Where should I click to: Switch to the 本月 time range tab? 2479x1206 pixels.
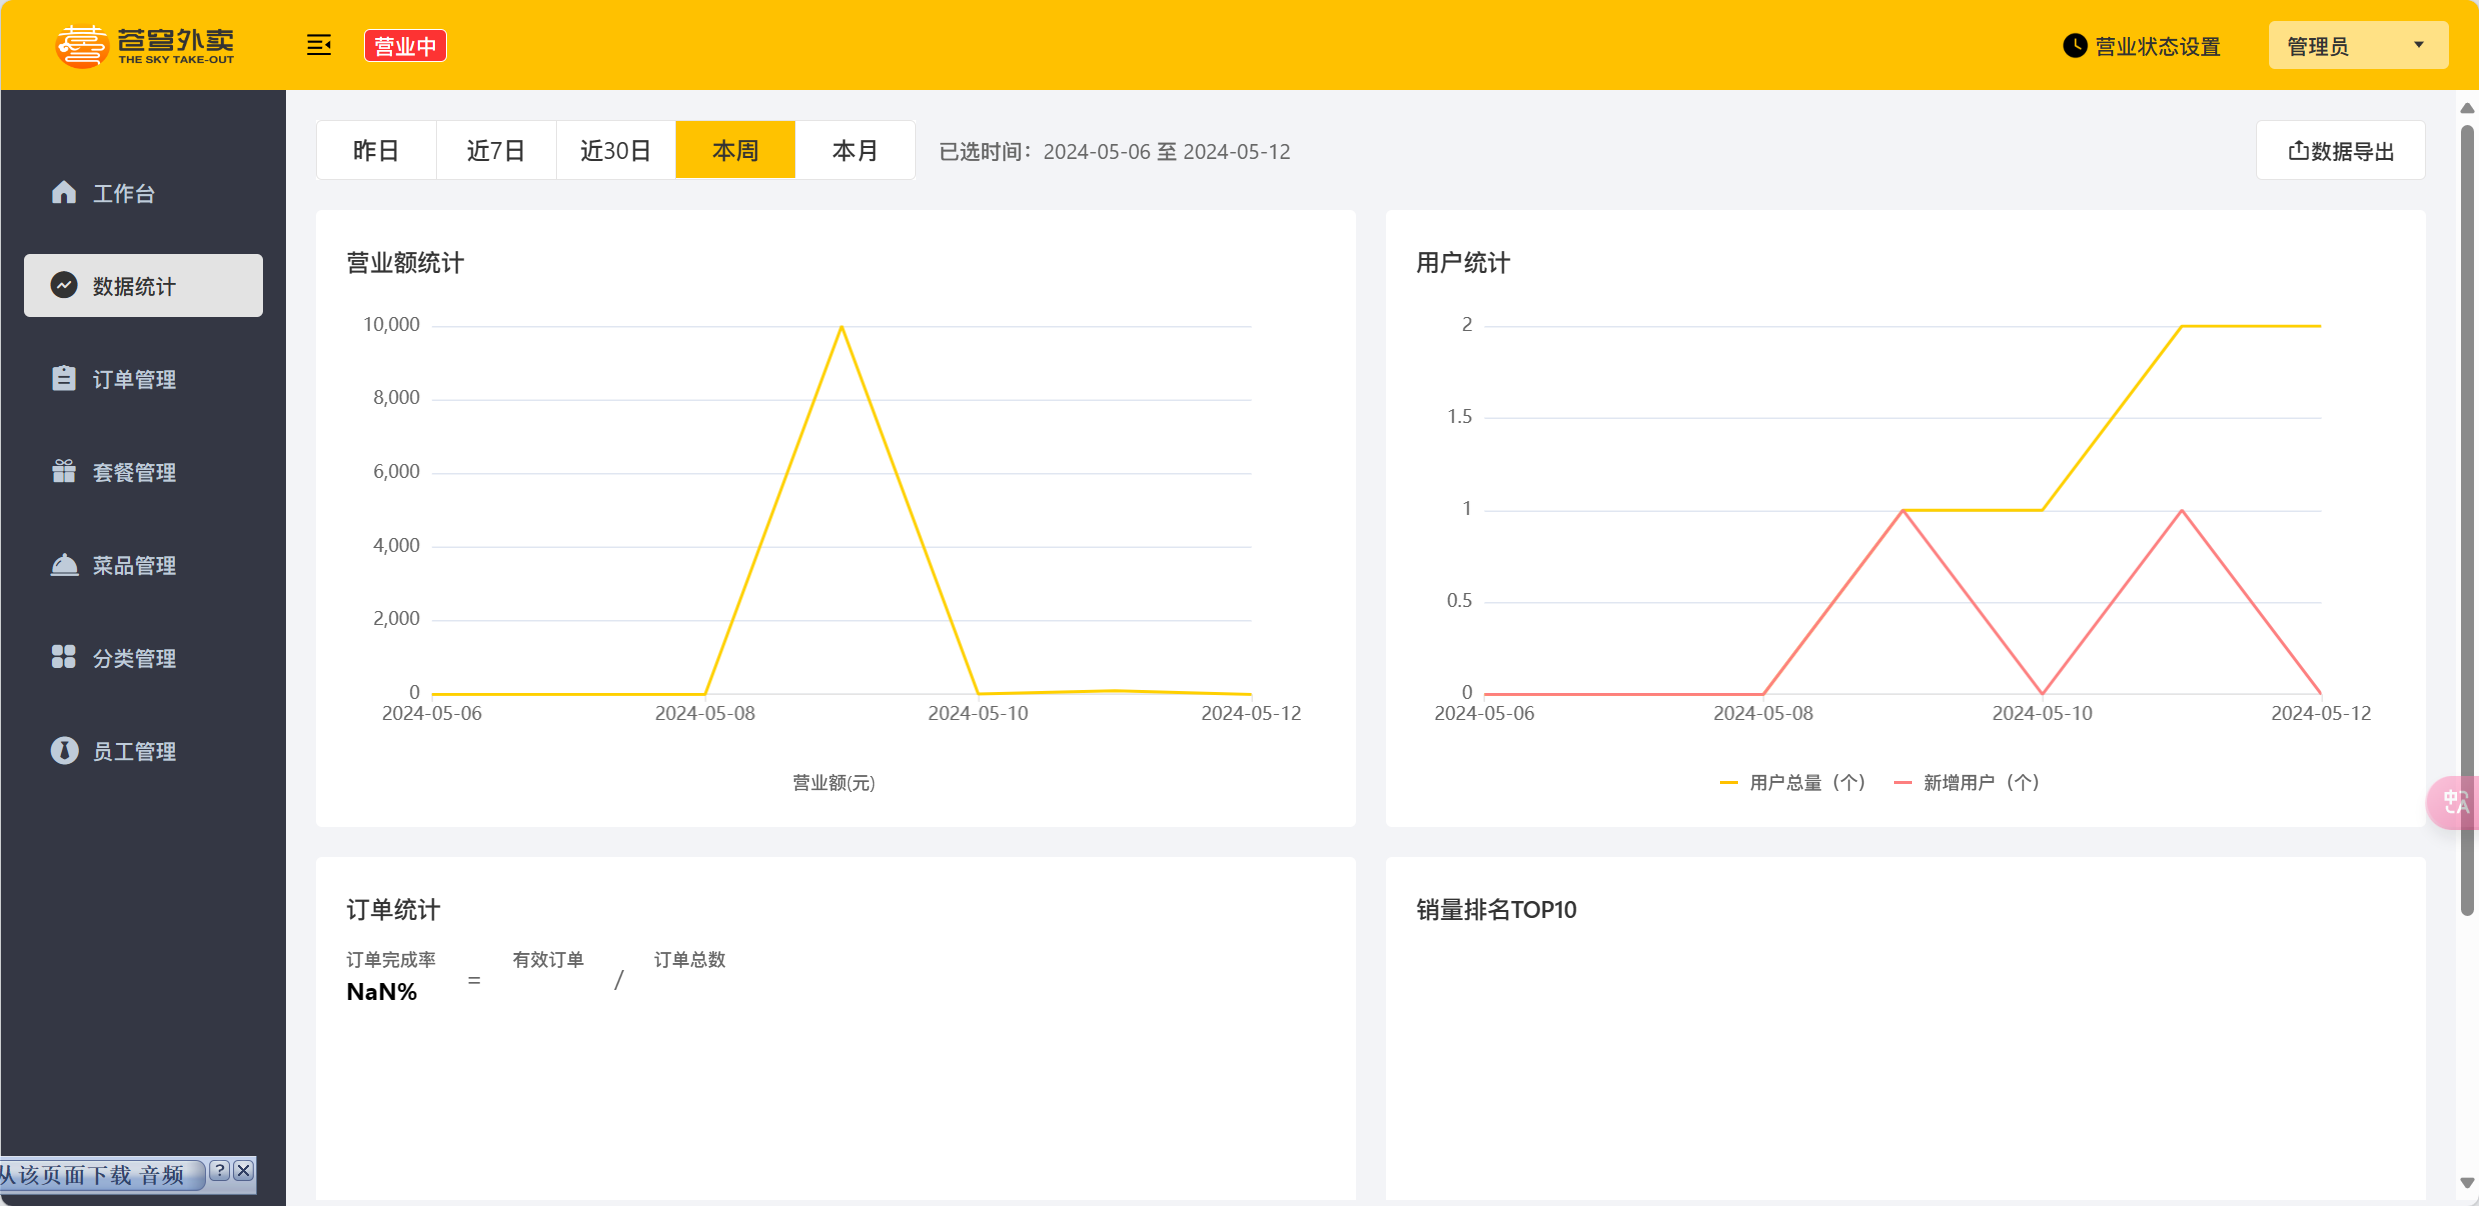(x=855, y=151)
